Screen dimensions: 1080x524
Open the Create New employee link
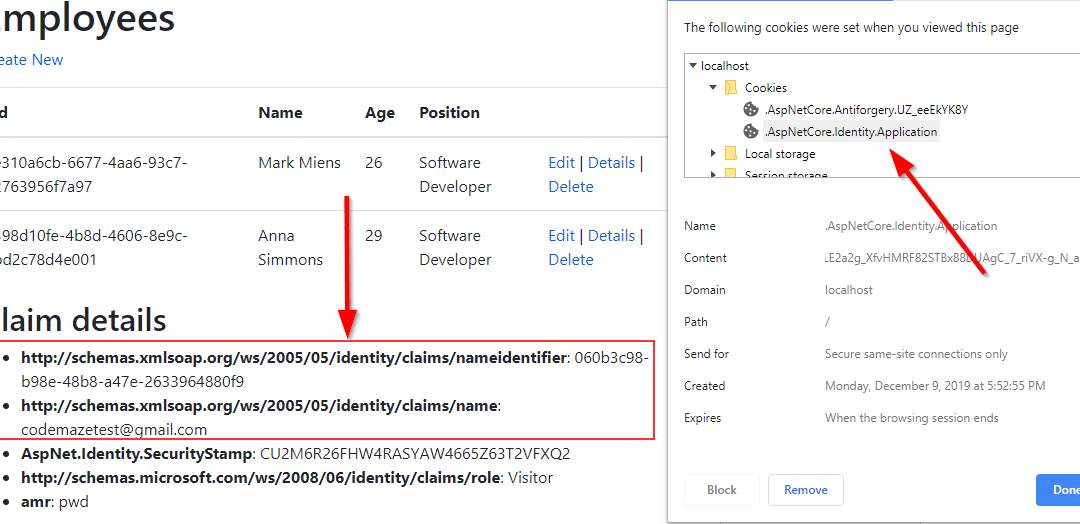30,60
